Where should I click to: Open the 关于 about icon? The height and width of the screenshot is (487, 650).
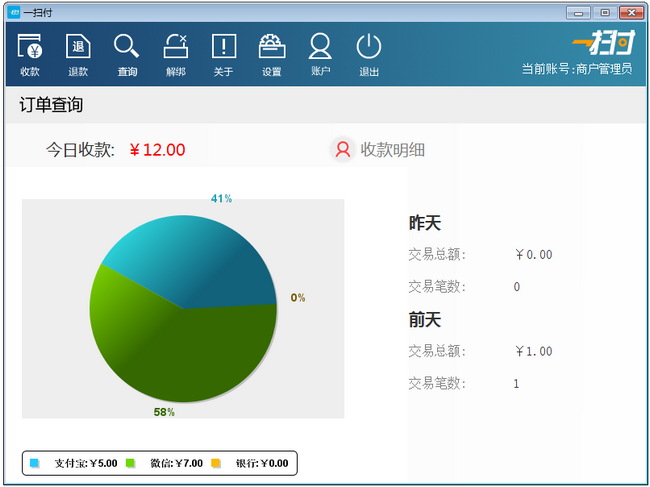pyautogui.click(x=224, y=46)
